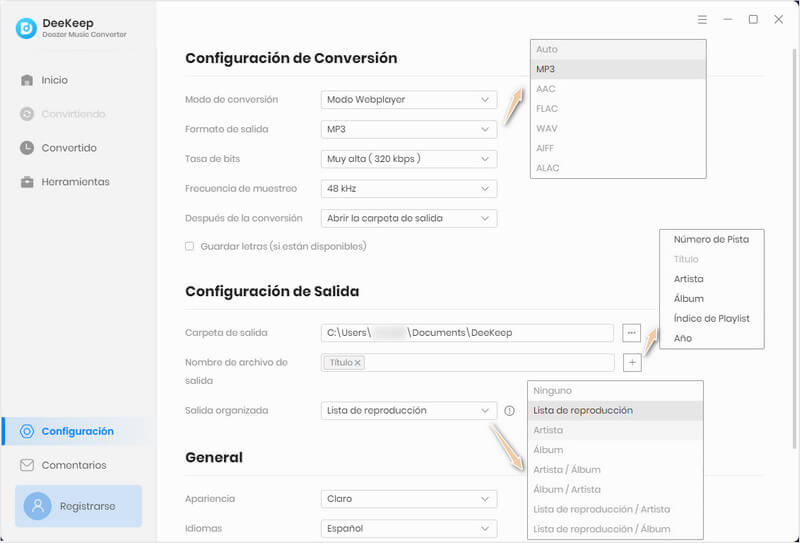Select FLAC from the format list
800x543 pixels.
click(x=547, y=109)
